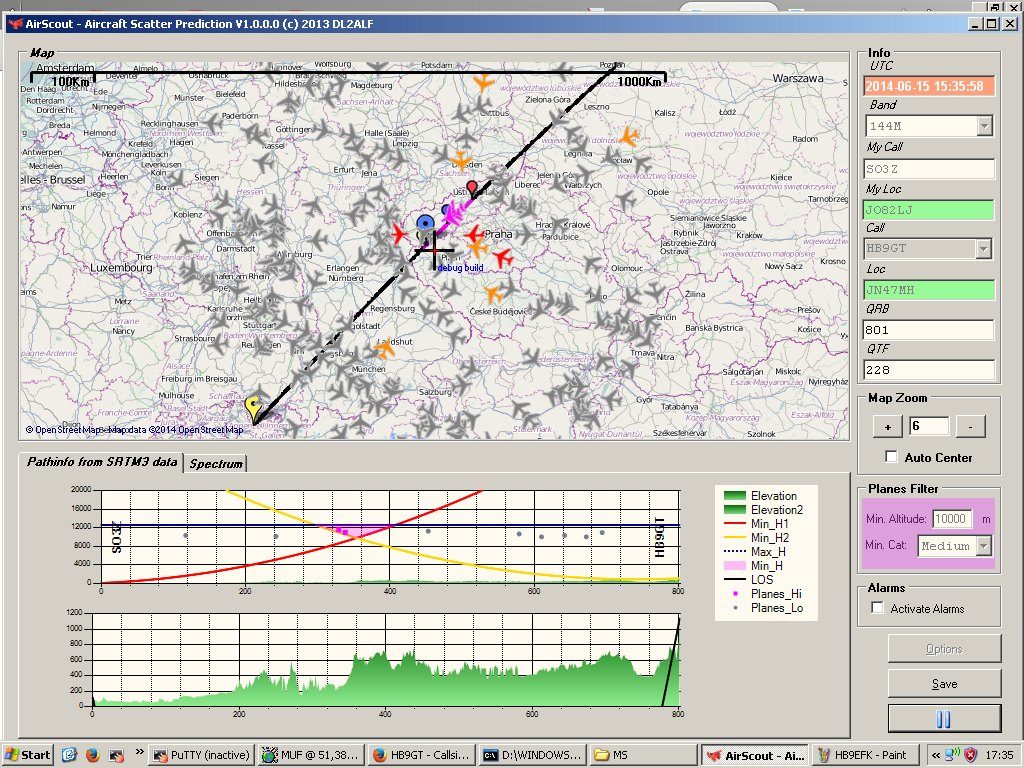
Task: Zoom in map with plus button
Action: (888, 427)
